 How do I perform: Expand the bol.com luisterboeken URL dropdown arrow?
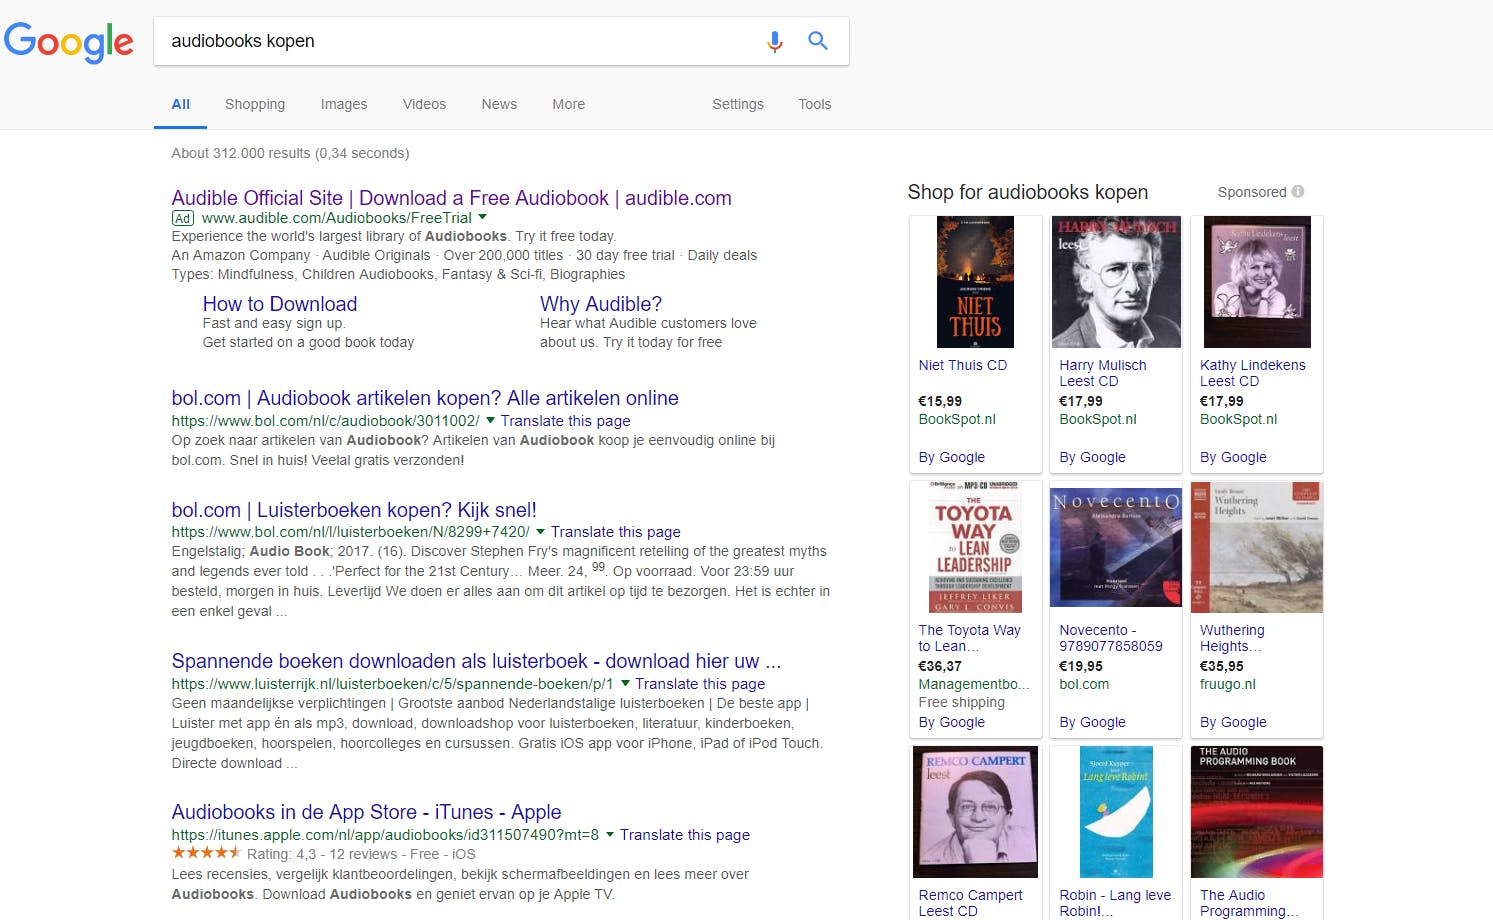[540, 531]
